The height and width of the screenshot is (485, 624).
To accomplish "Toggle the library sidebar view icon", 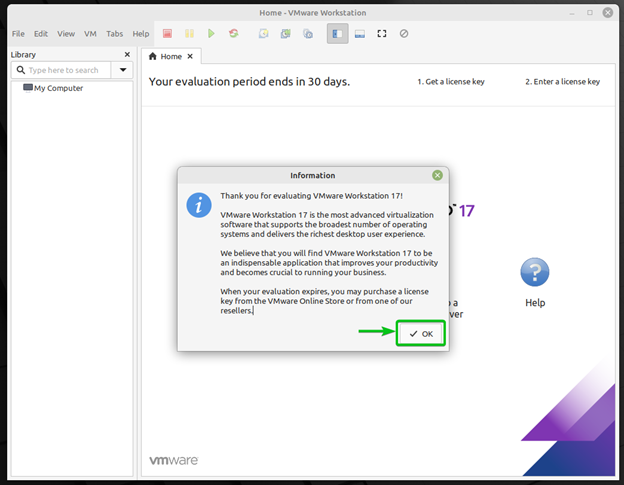I will (x=337, y=33).
